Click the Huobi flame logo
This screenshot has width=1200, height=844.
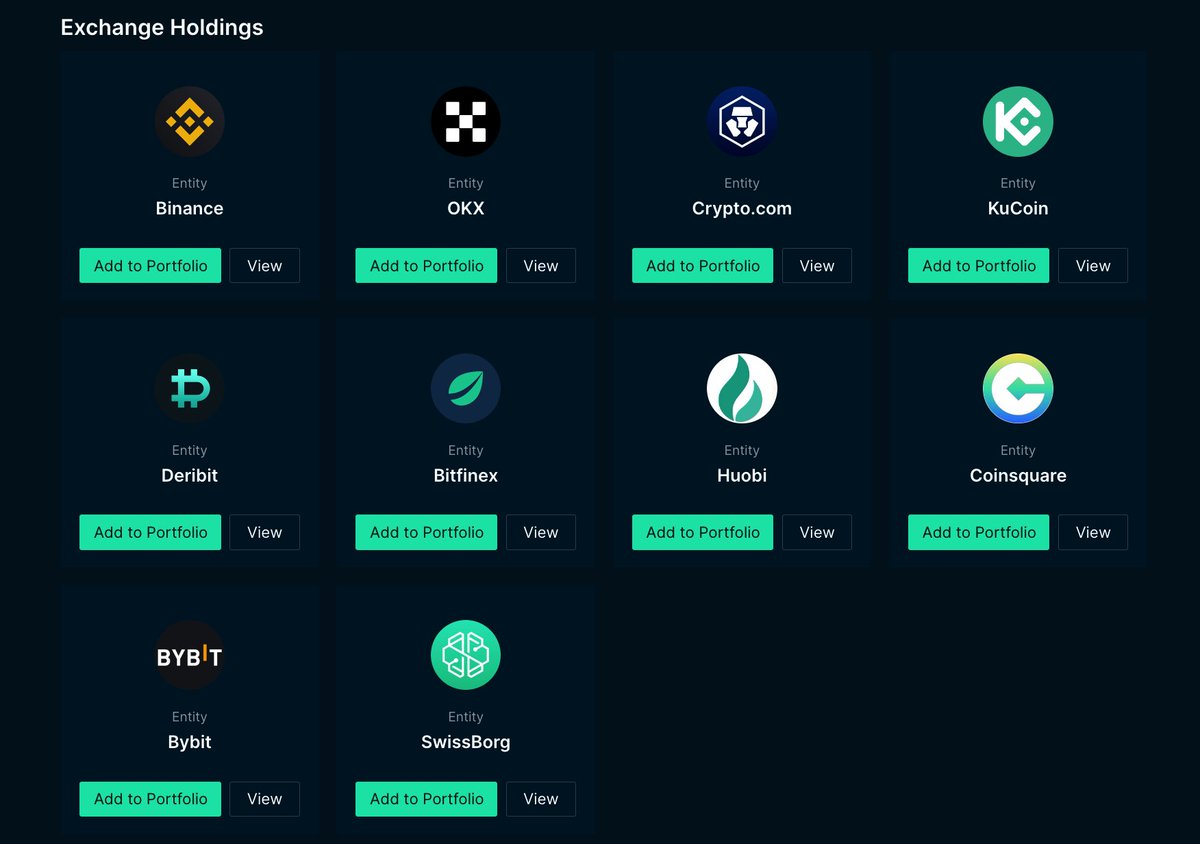click(x=742, y=388)
